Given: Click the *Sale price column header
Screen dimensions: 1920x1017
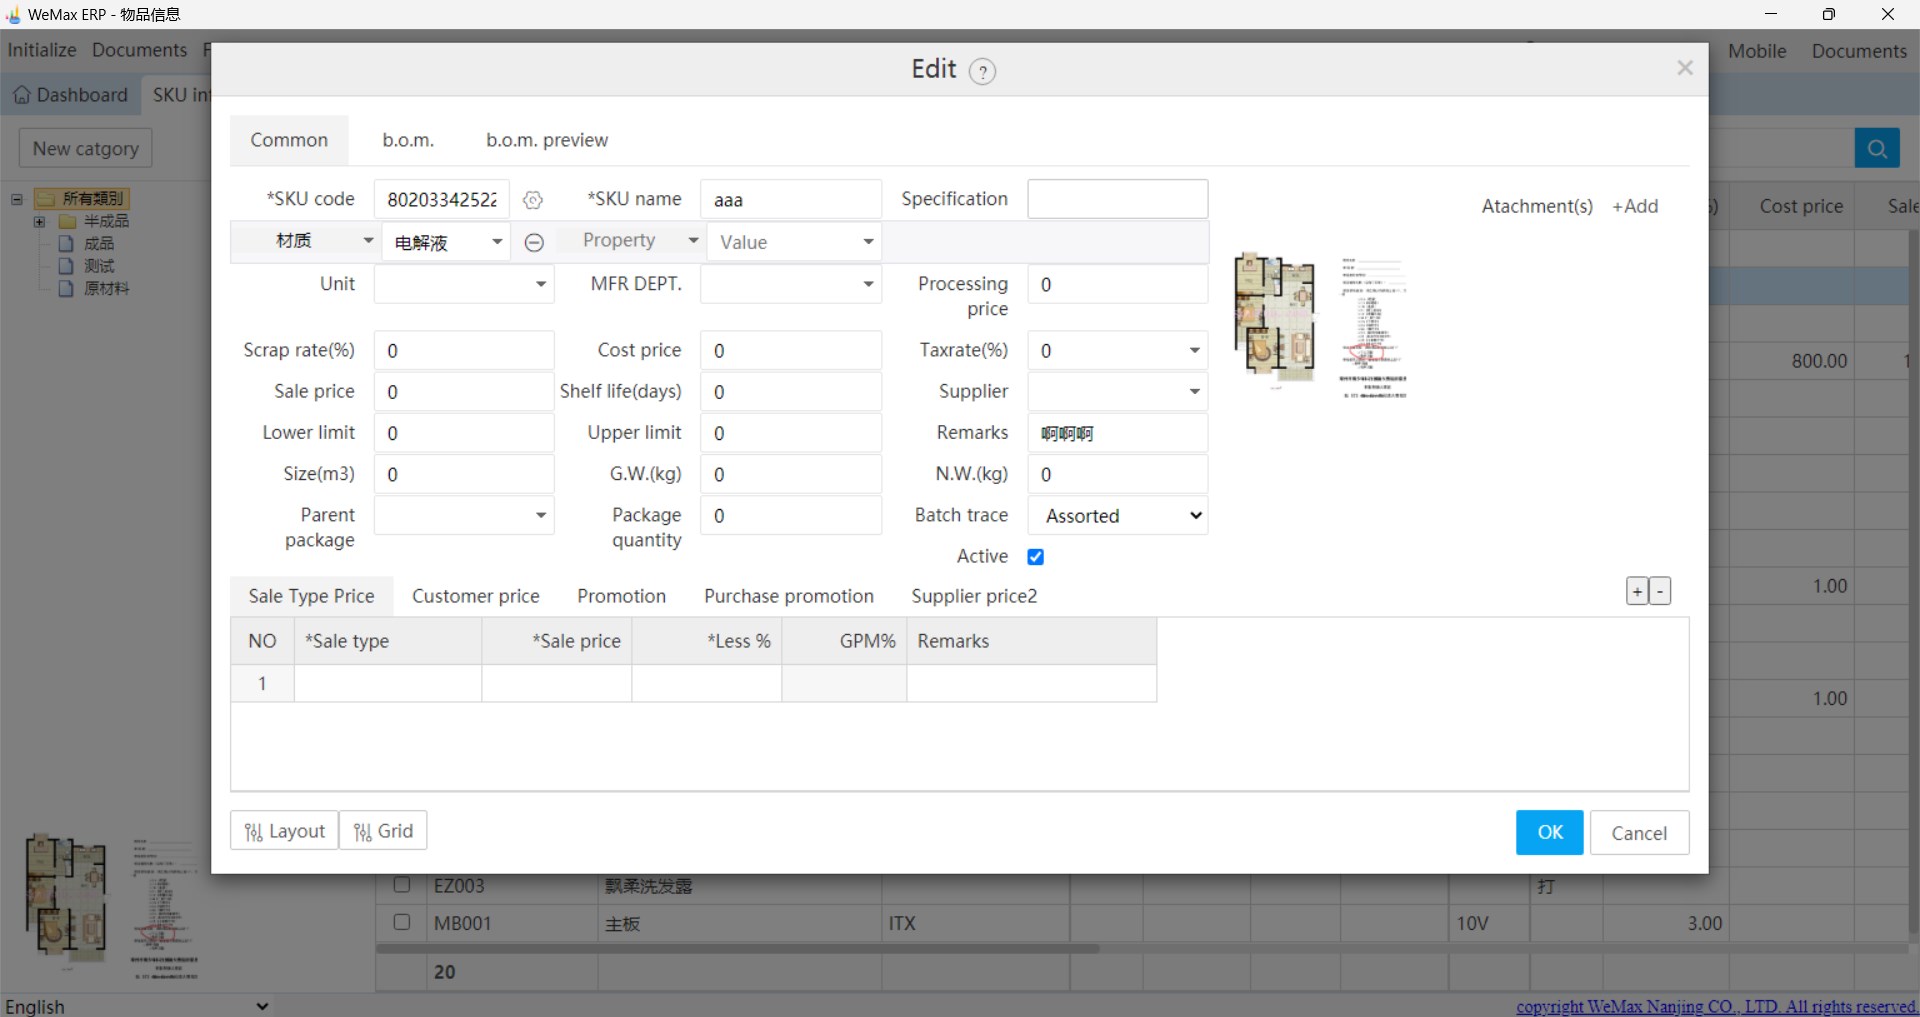Looking at the screenshot, I should 557,641.
